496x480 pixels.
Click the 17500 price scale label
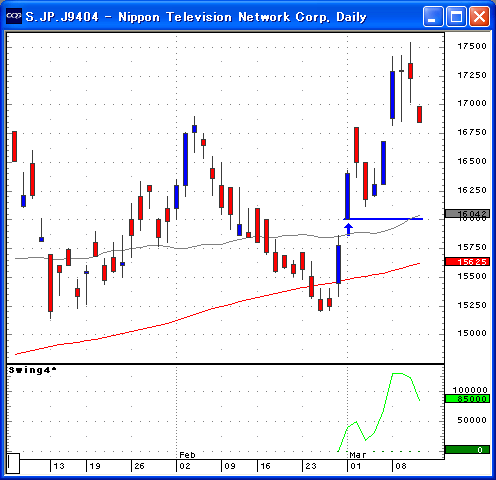tap(472, 46)
